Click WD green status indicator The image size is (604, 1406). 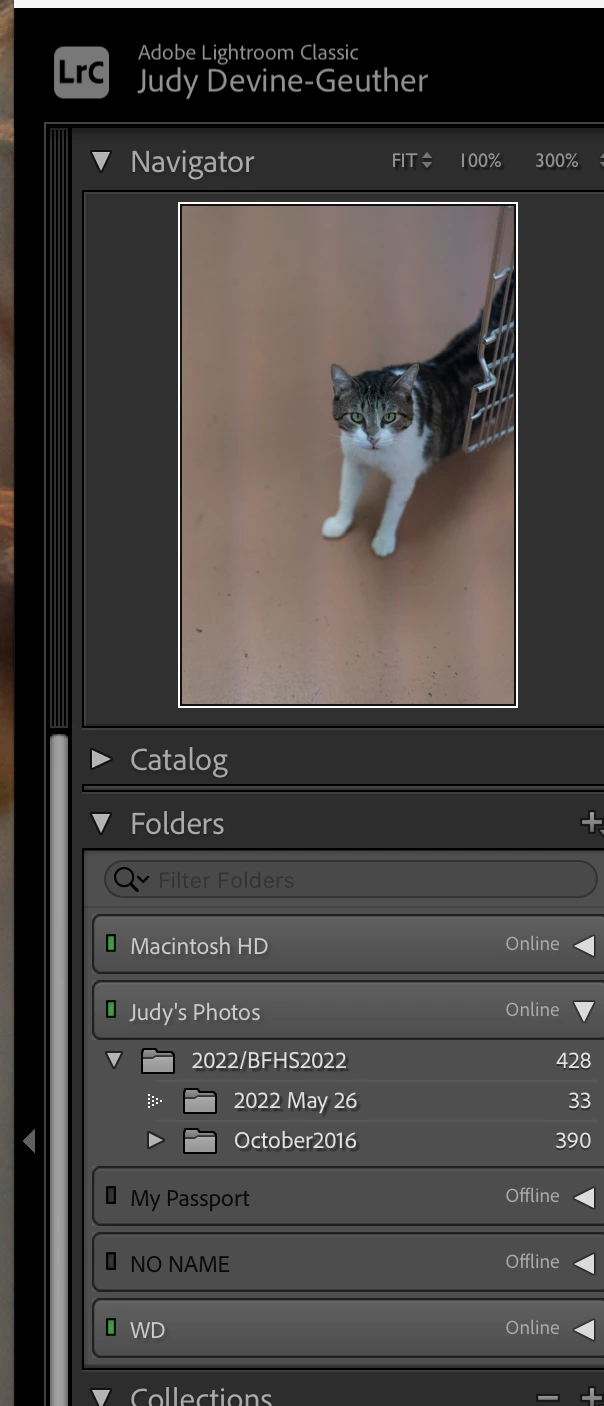tap(111, 1327)
